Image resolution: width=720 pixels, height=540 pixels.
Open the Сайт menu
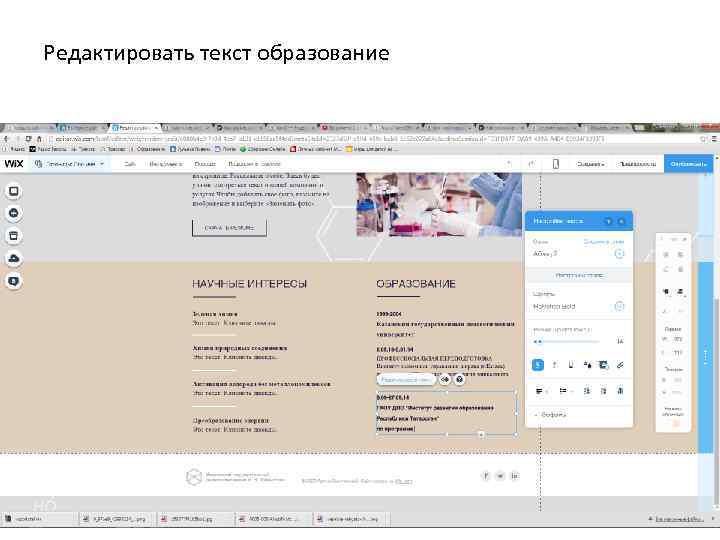pos(130,164)
